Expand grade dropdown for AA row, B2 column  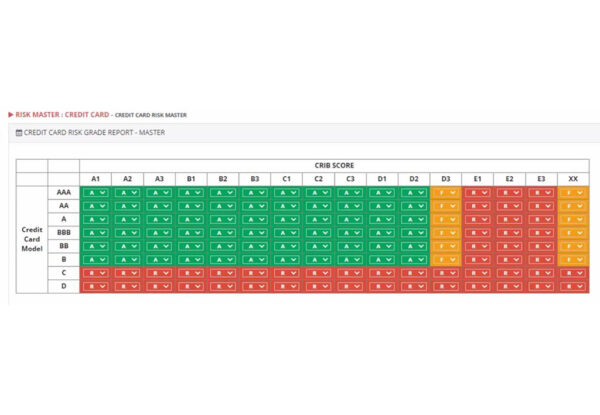[222, 206]
